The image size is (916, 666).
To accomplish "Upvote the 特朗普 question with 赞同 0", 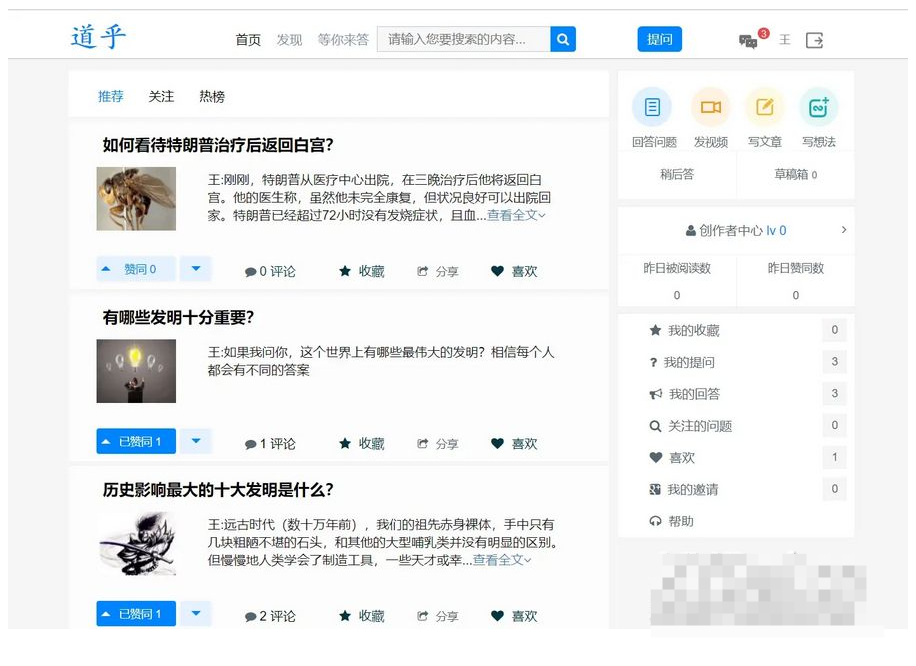I will (136, 269).
